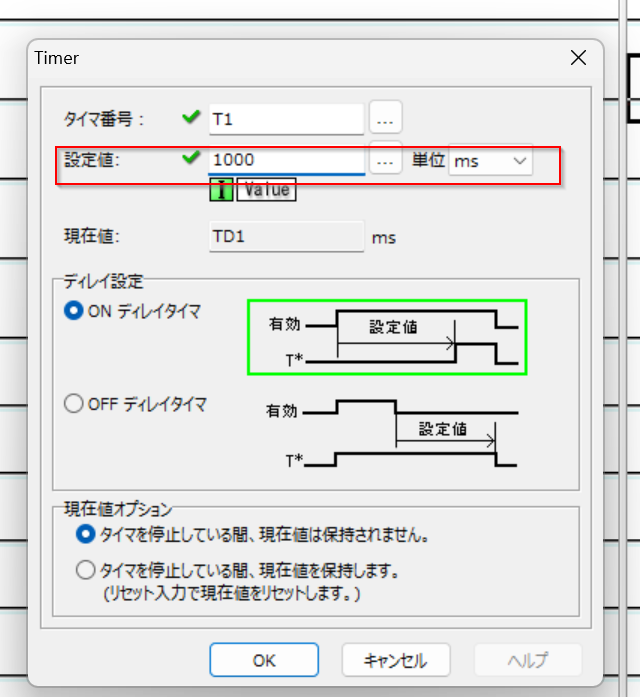Click the Timer dialog title

pos(56,58)
